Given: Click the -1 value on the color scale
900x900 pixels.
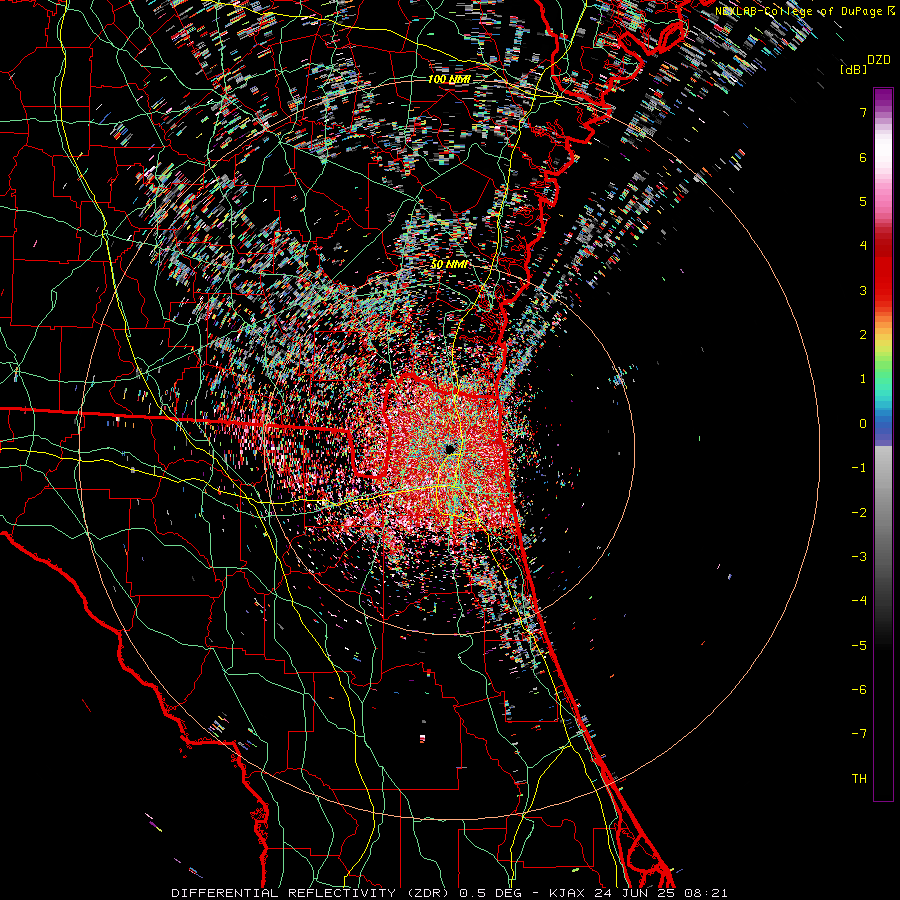Looking at the screenshot, I should coord(859,468).
